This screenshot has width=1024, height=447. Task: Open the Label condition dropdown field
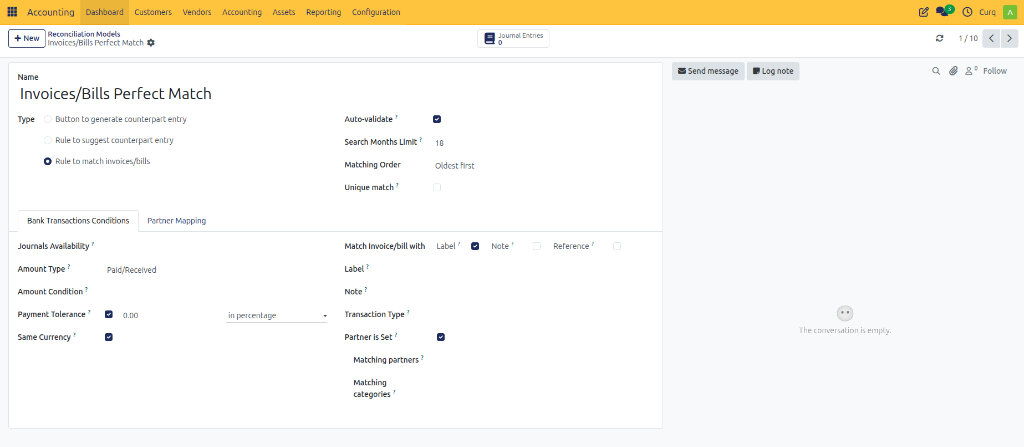(544, 269)
